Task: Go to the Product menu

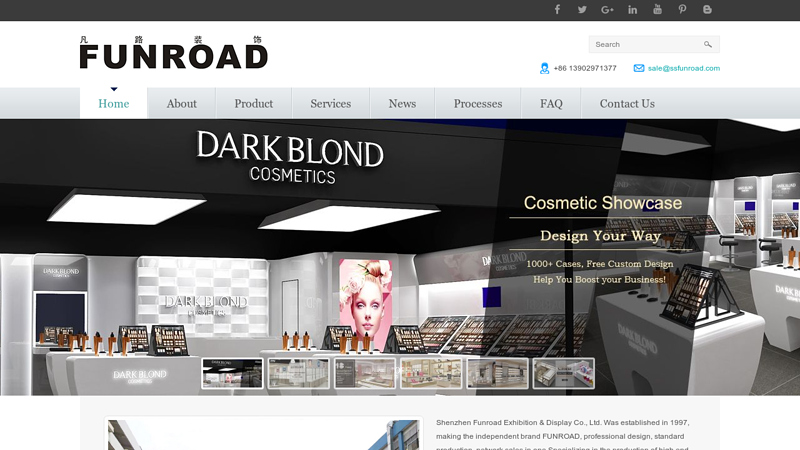Action: pos(254,104)
